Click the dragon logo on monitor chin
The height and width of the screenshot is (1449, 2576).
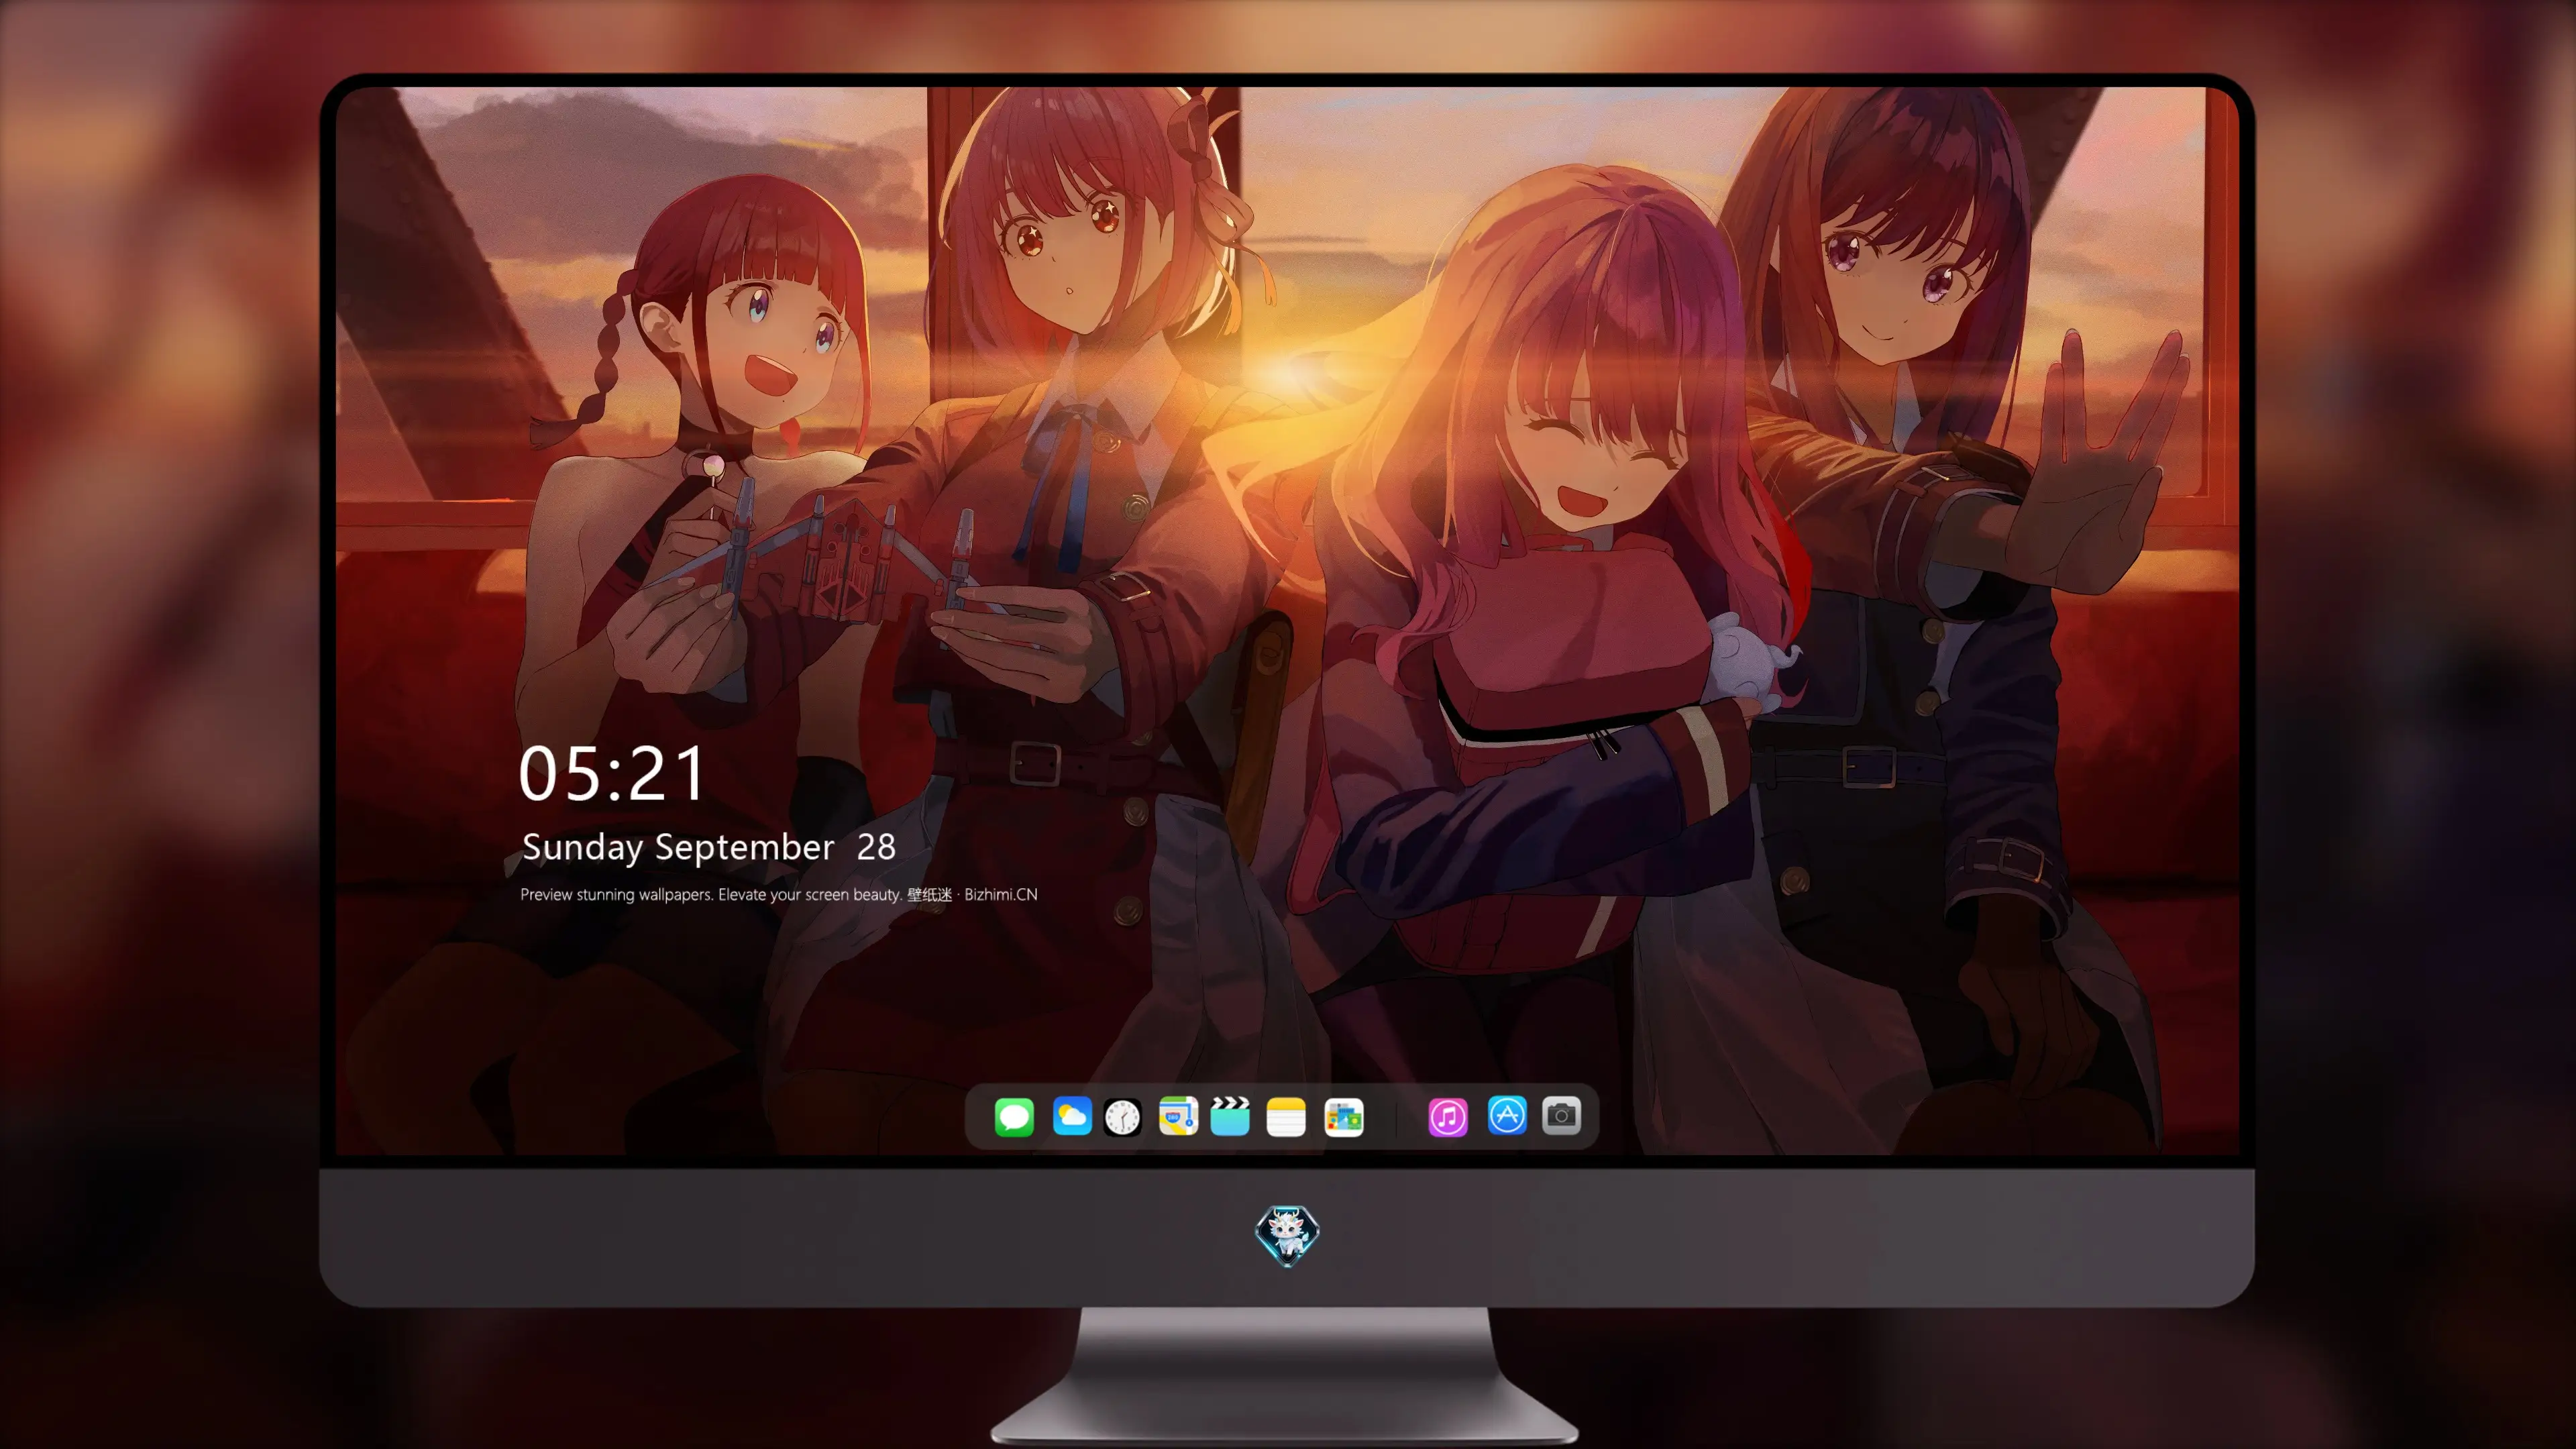pyautogui.click(x=1287, y=1236)
